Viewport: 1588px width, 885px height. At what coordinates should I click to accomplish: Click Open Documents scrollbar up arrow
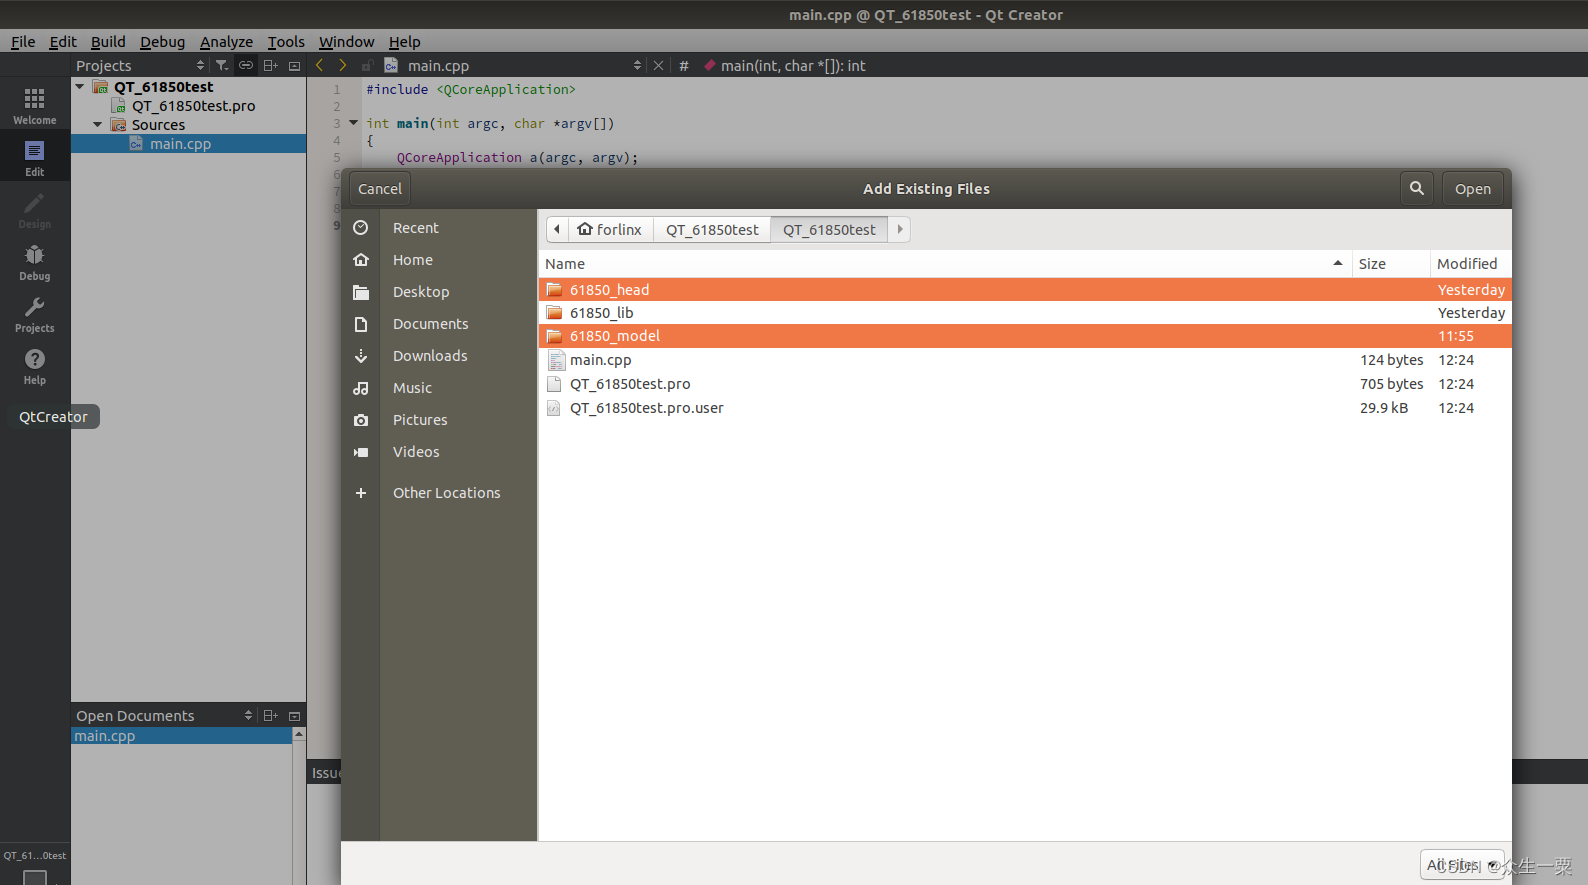pyautogui.click(x=298, y=735)
